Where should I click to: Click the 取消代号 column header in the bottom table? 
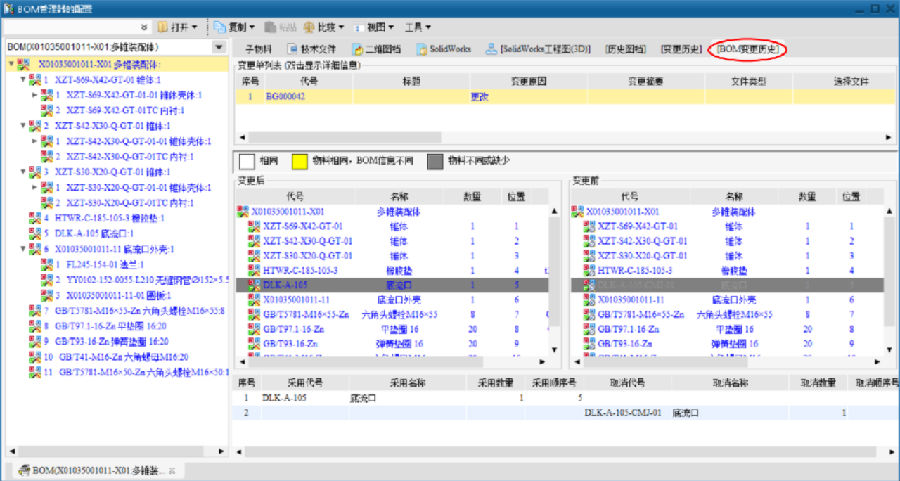tap(627, 383)
